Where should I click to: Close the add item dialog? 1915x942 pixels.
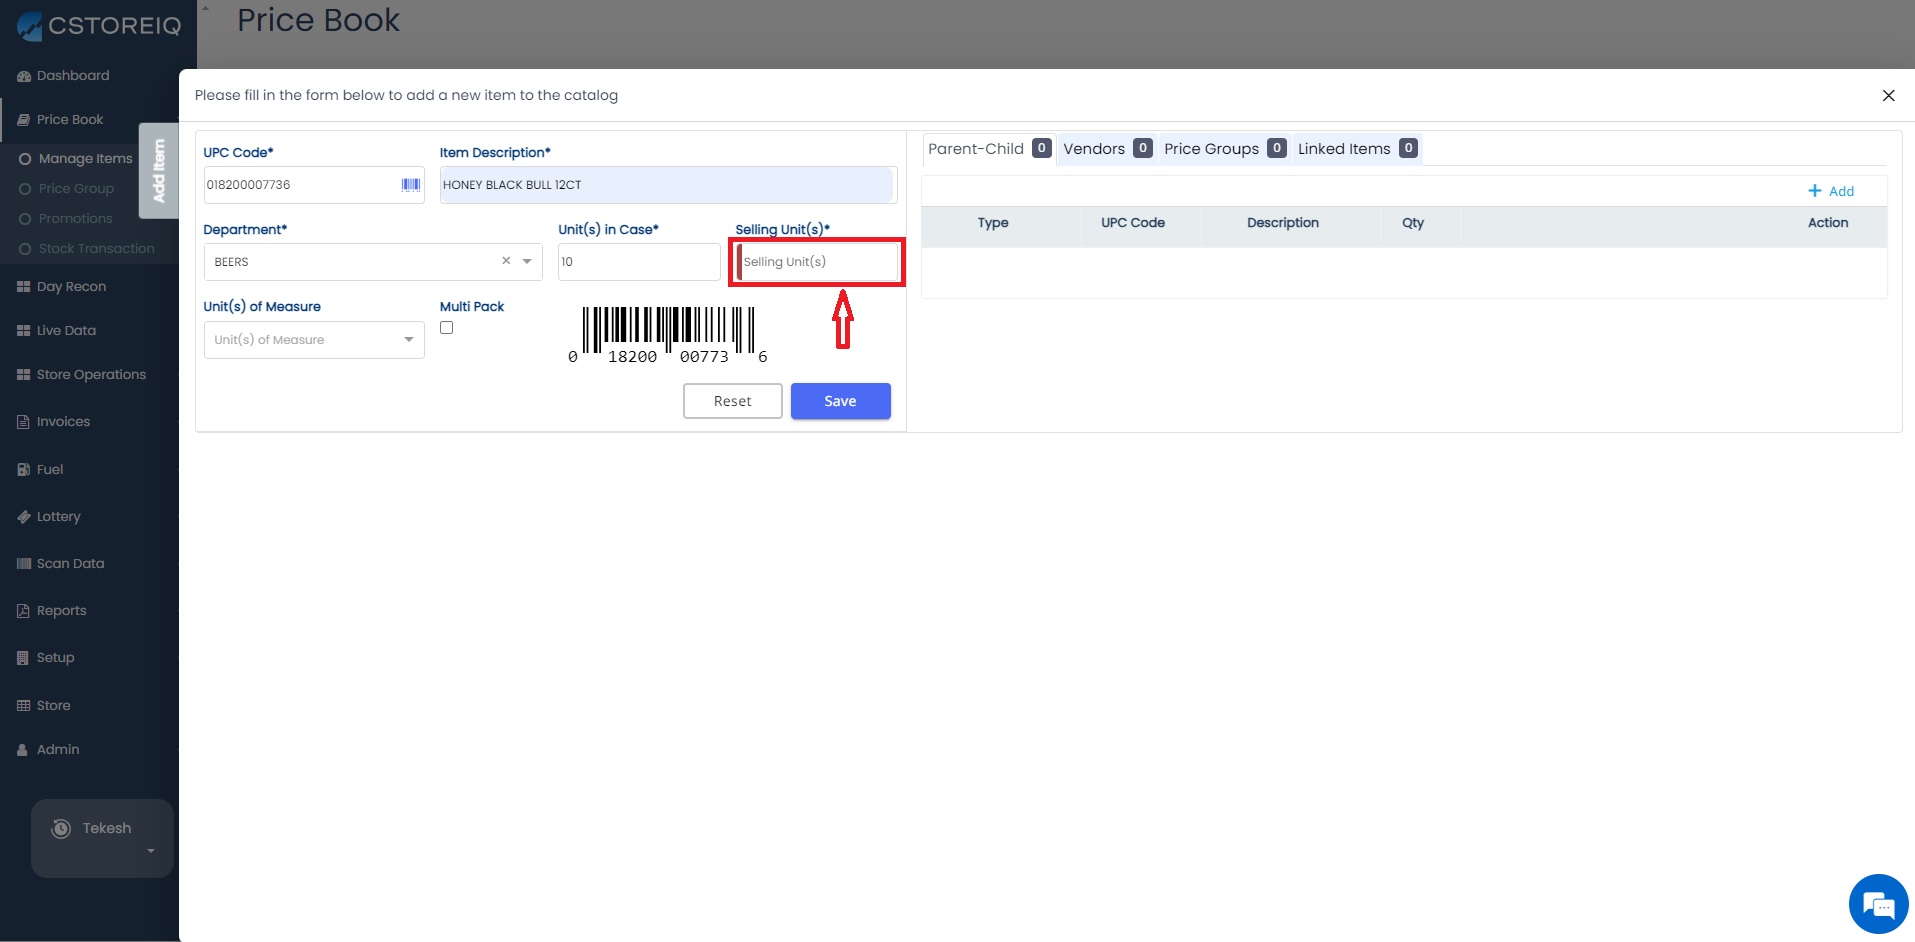1888,96
